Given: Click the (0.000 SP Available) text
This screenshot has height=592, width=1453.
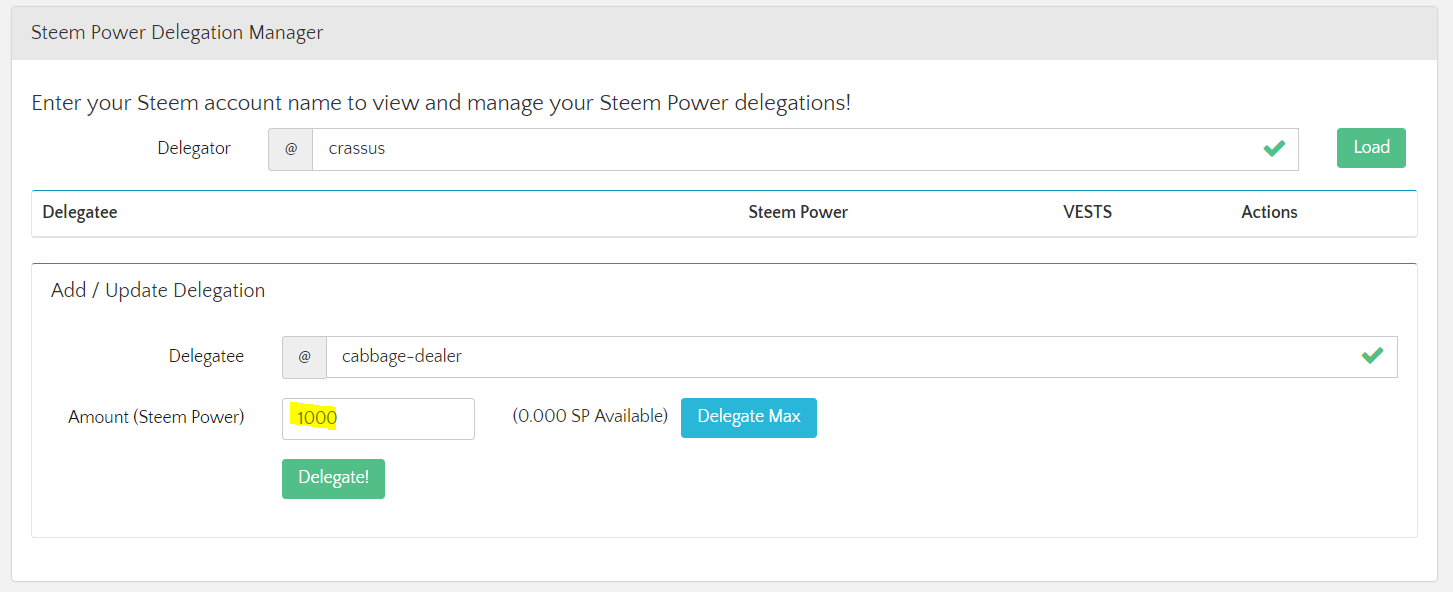Looking at the screenshot, I should [x=590, y=416].
